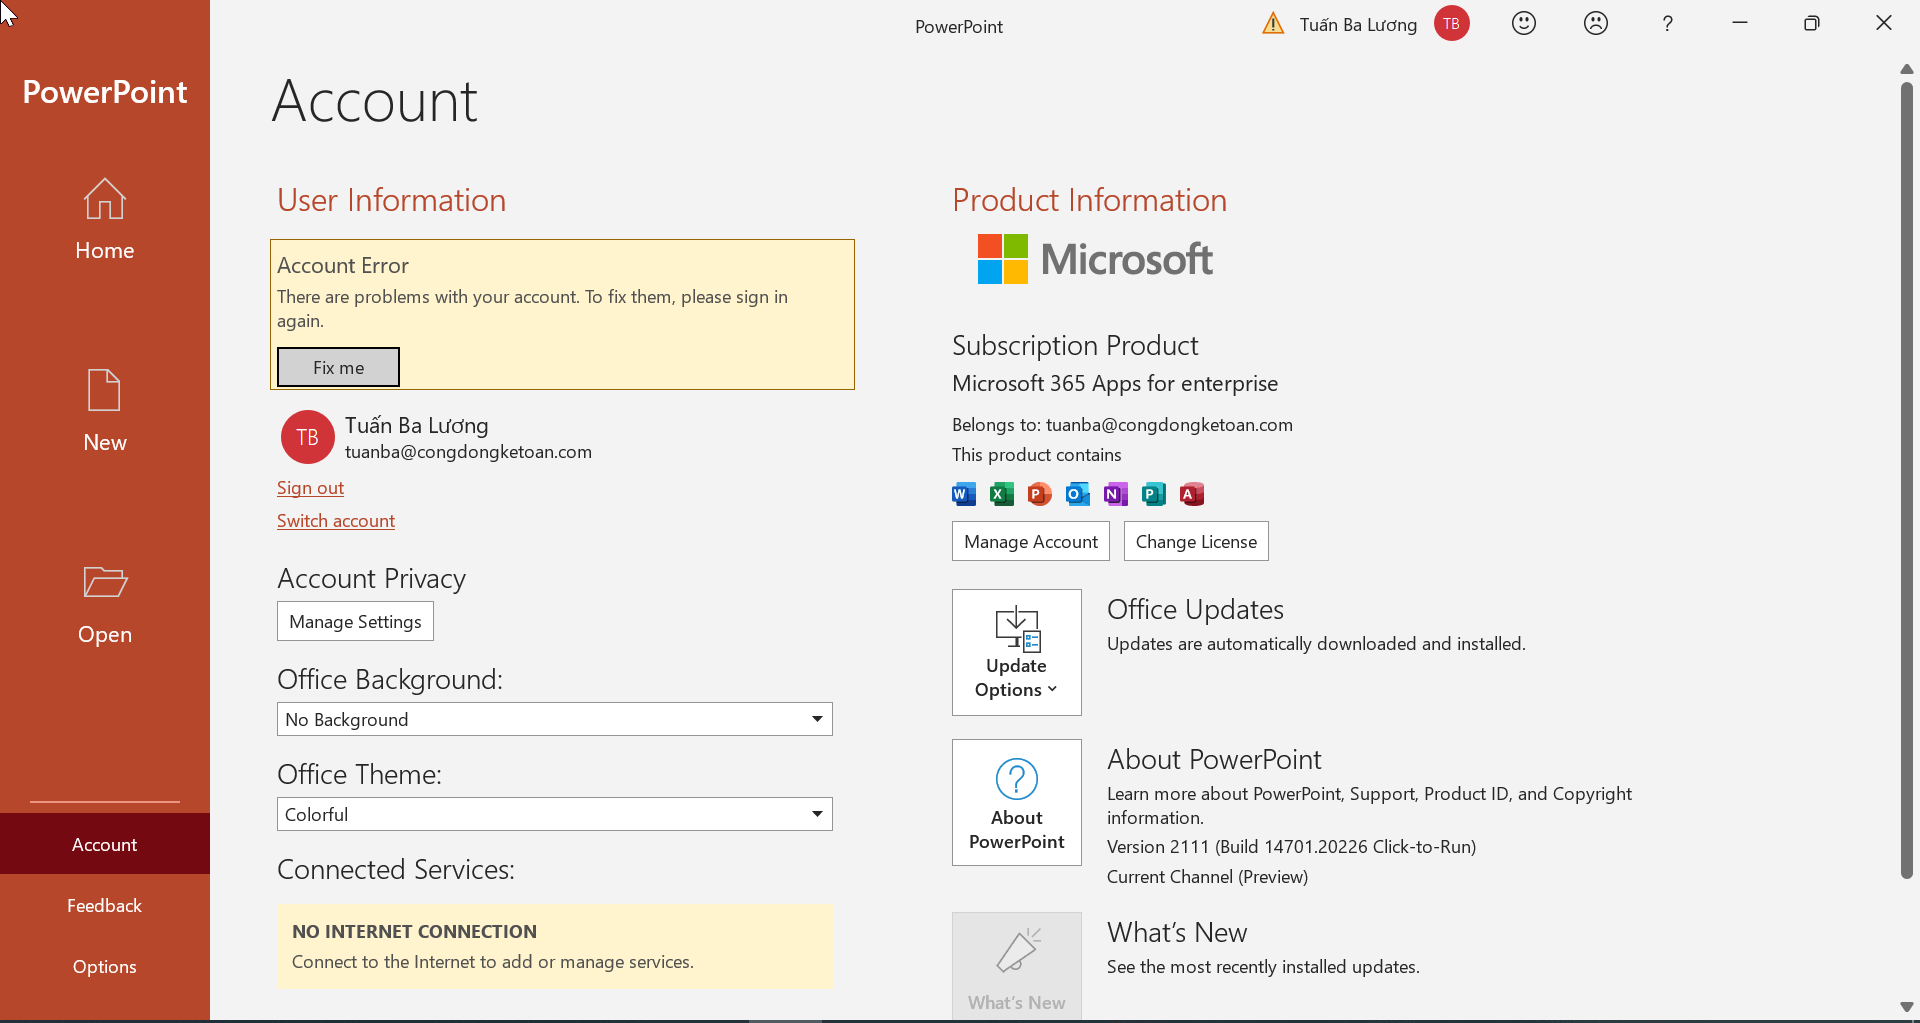Open the folder icon labeled Open

point(105,582)
